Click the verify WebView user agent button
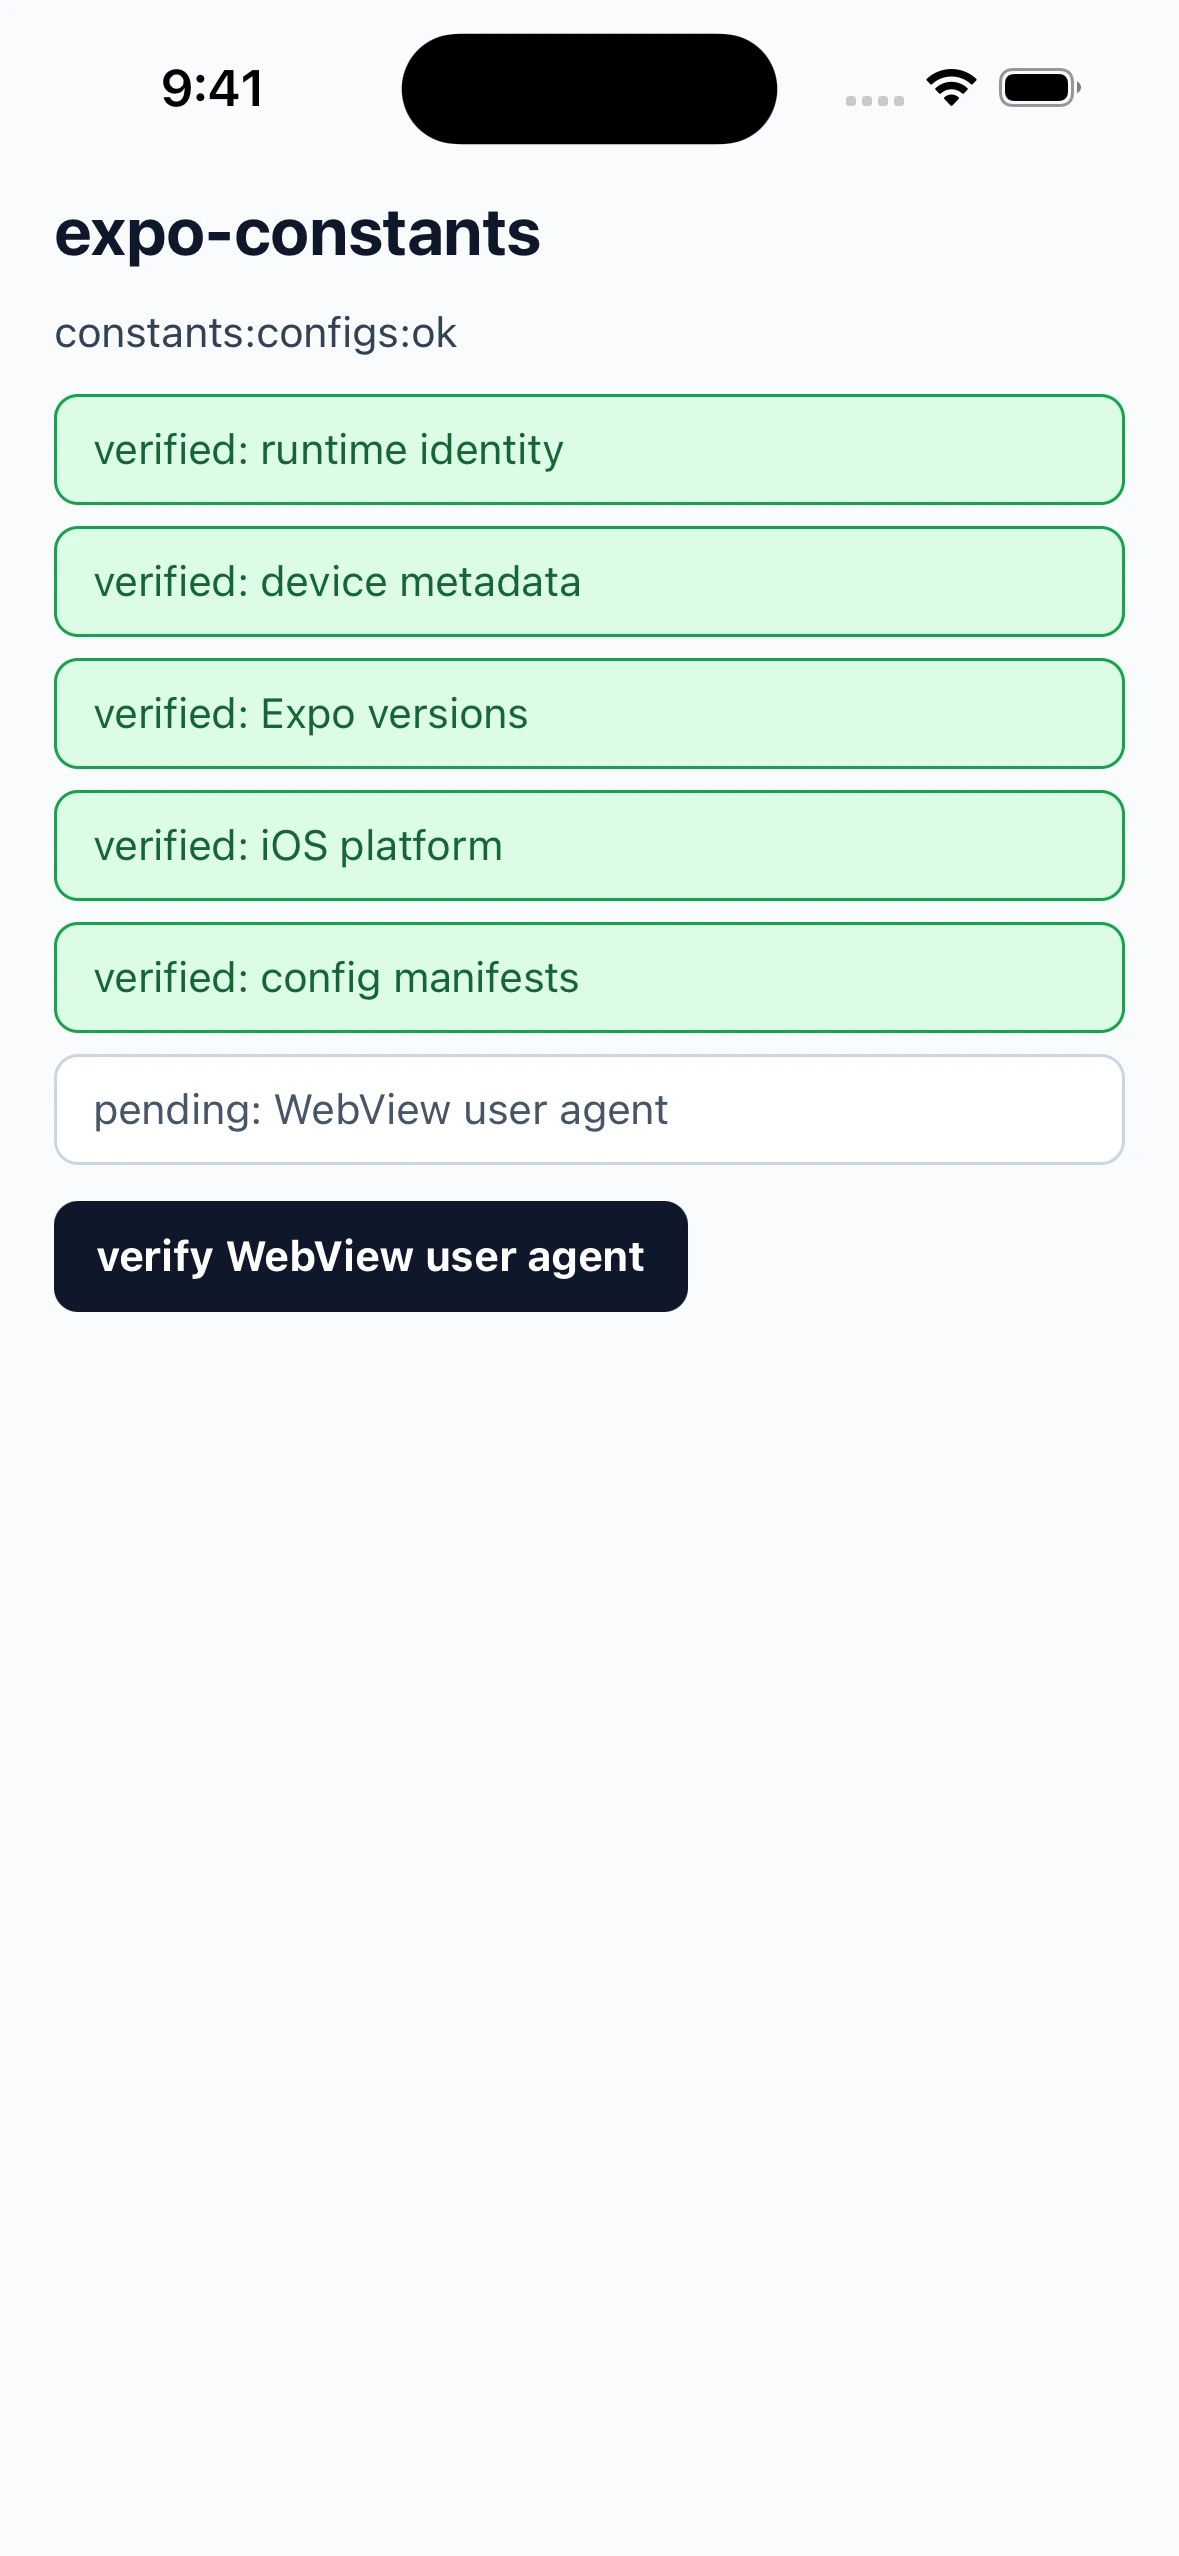This screenshot has height=2556, width=1179. coord(371,1256)
